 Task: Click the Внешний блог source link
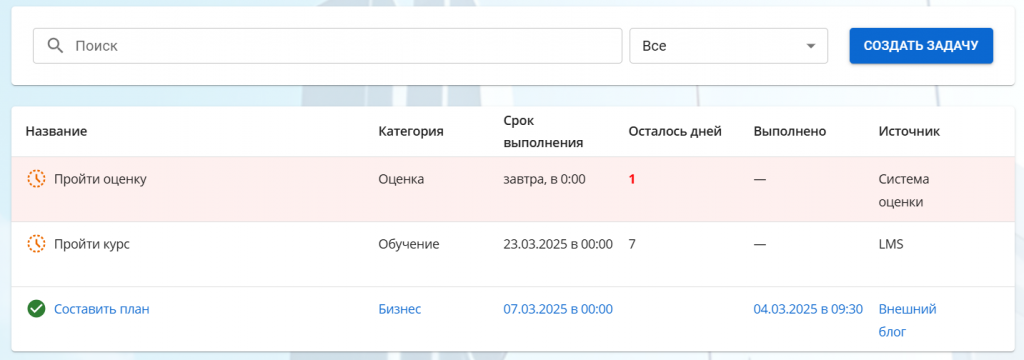(908, 321)
